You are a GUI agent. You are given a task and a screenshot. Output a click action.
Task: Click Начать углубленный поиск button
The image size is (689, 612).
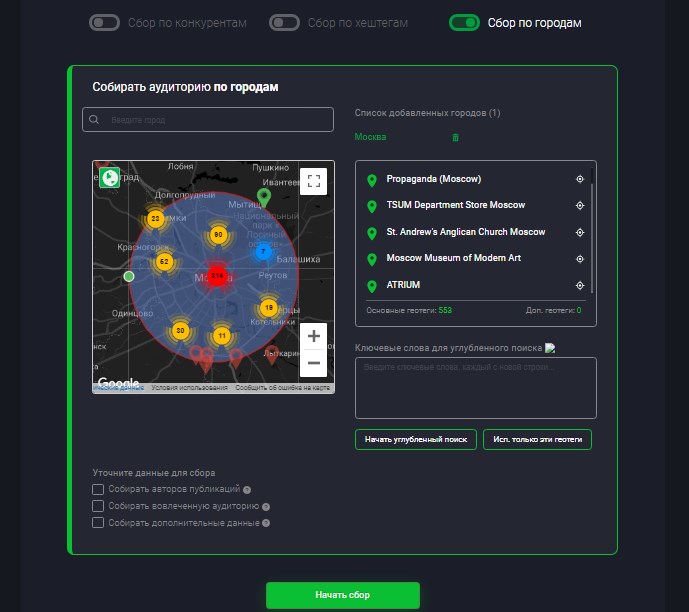[416, 439]
